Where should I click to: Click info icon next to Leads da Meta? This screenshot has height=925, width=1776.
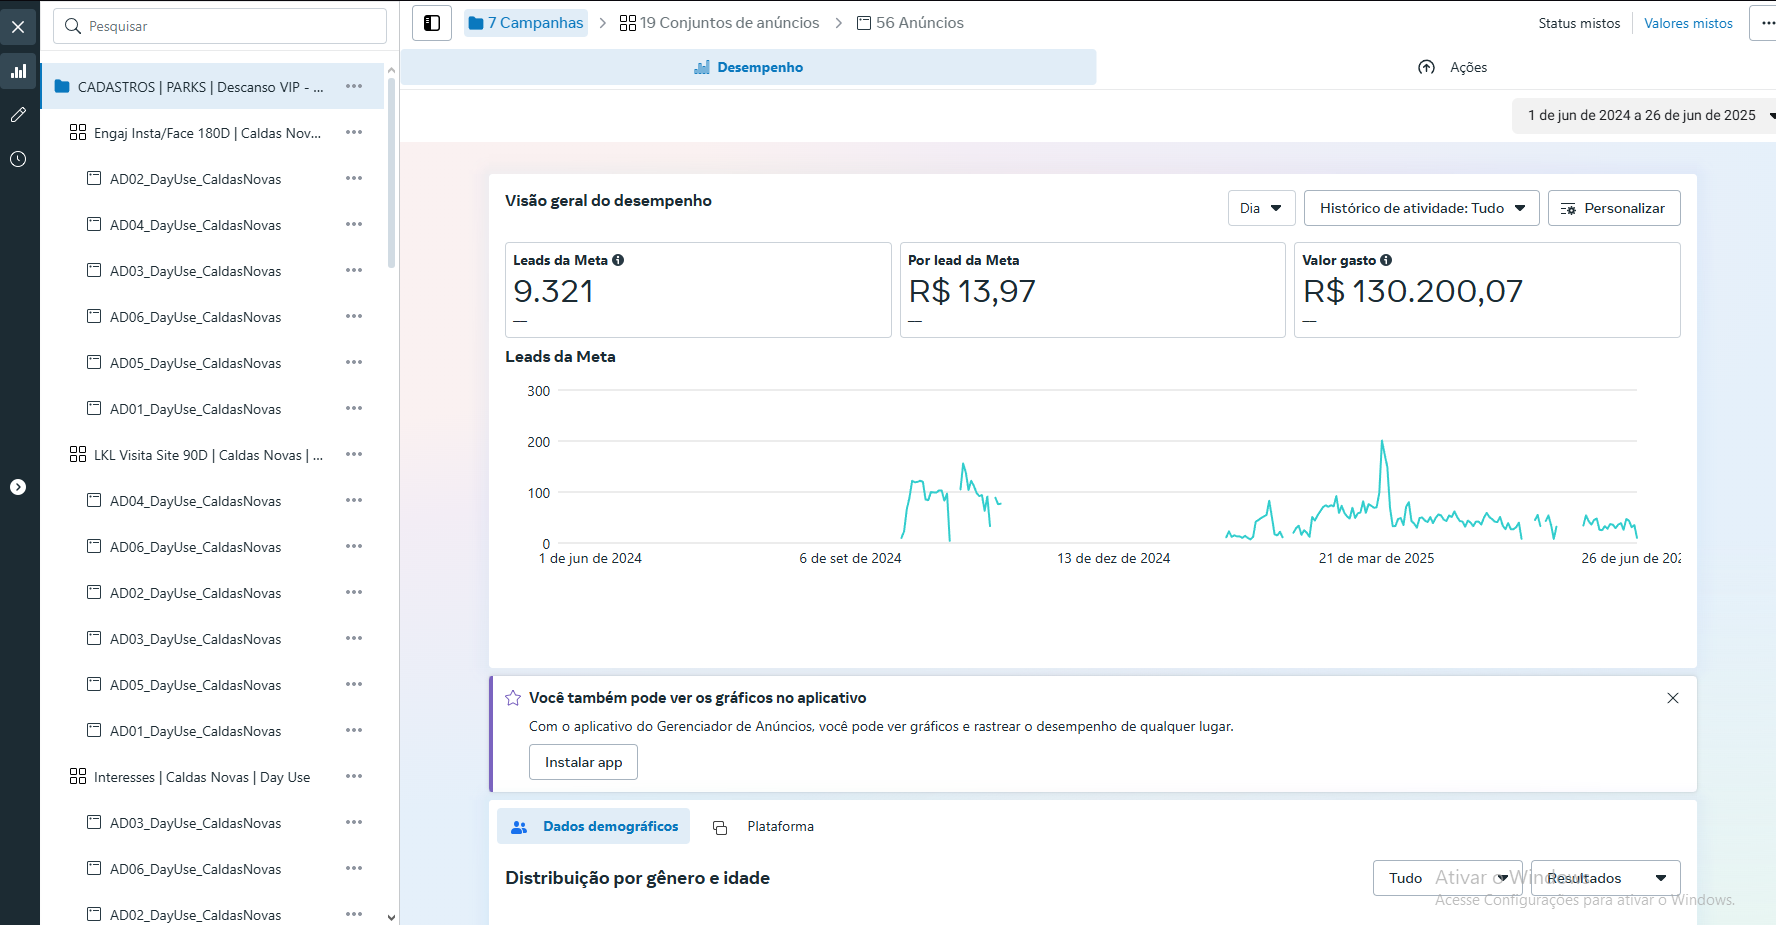tap(618, 260)
